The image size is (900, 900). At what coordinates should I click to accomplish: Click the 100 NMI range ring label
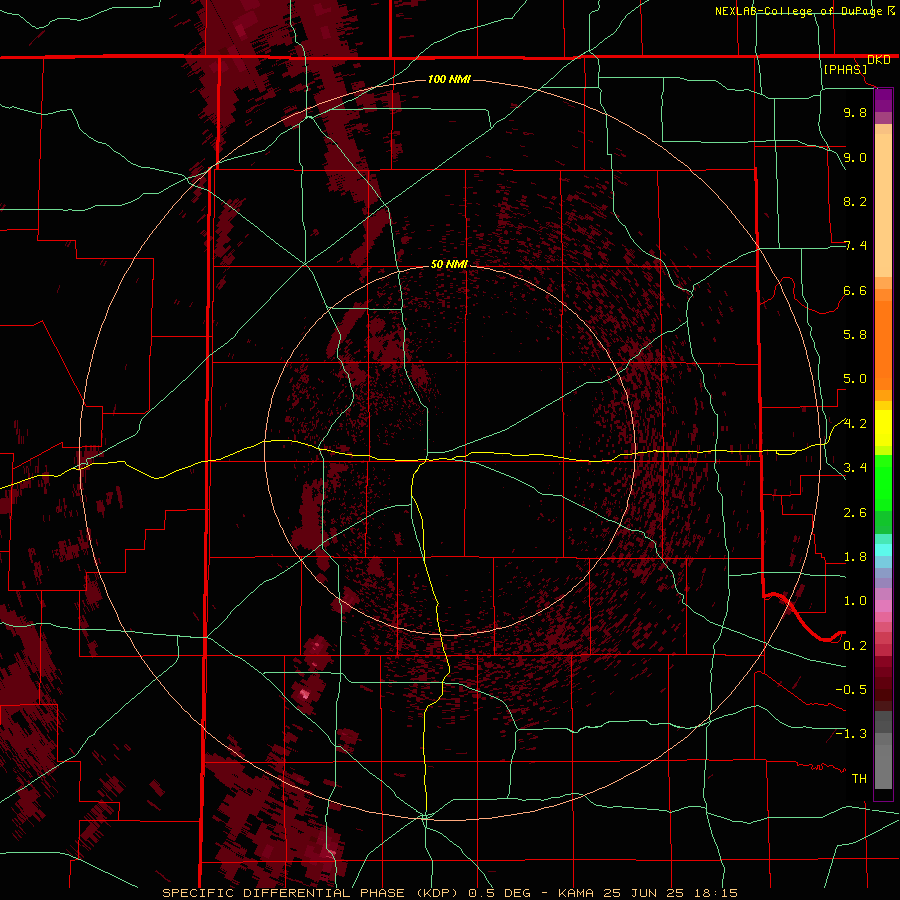coord(449,79)
